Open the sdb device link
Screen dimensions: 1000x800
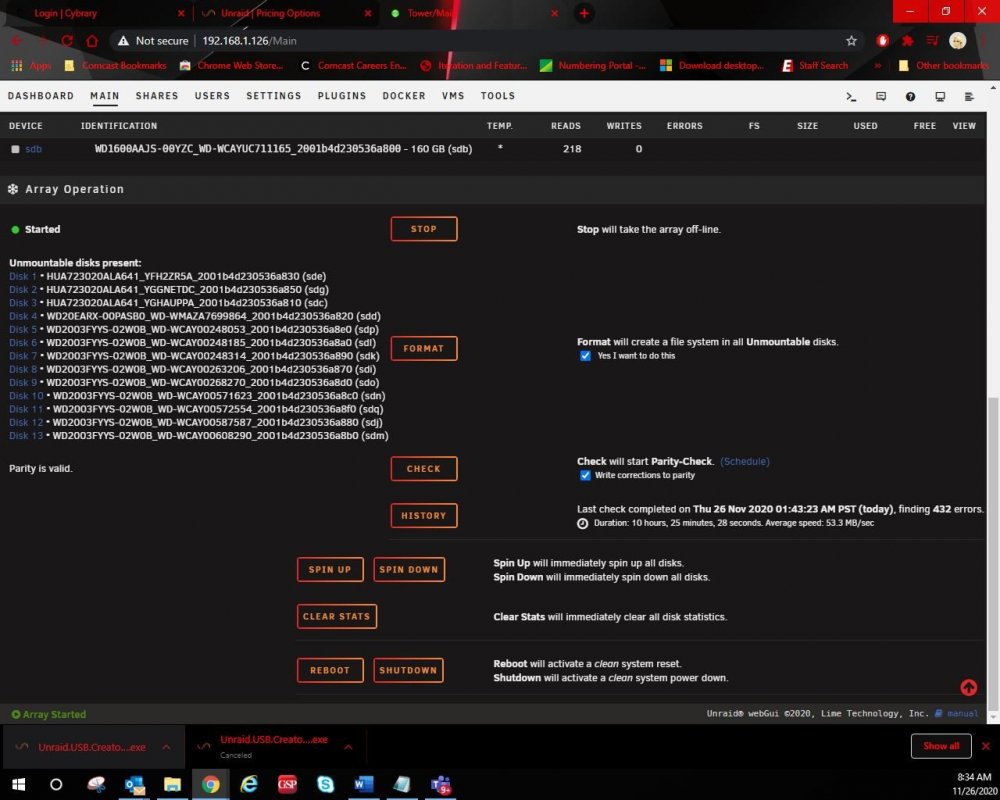33,149
